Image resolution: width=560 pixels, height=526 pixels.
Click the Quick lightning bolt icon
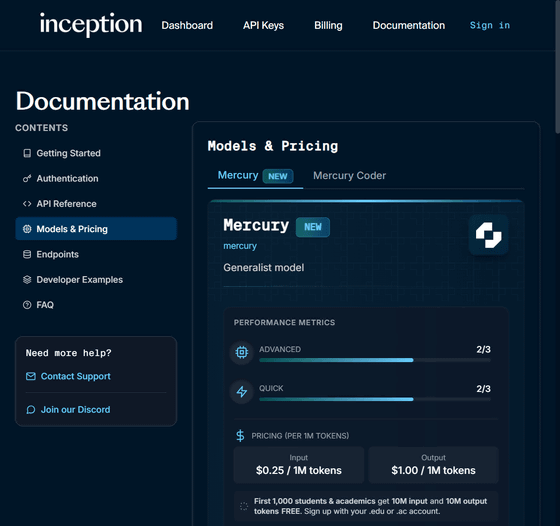click(242, 392)
